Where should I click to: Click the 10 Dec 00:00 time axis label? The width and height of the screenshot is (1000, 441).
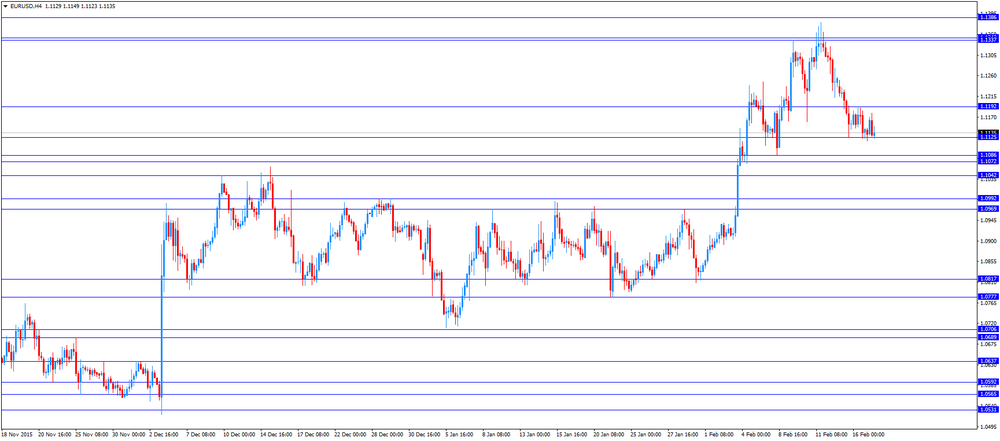coord(238,435)
